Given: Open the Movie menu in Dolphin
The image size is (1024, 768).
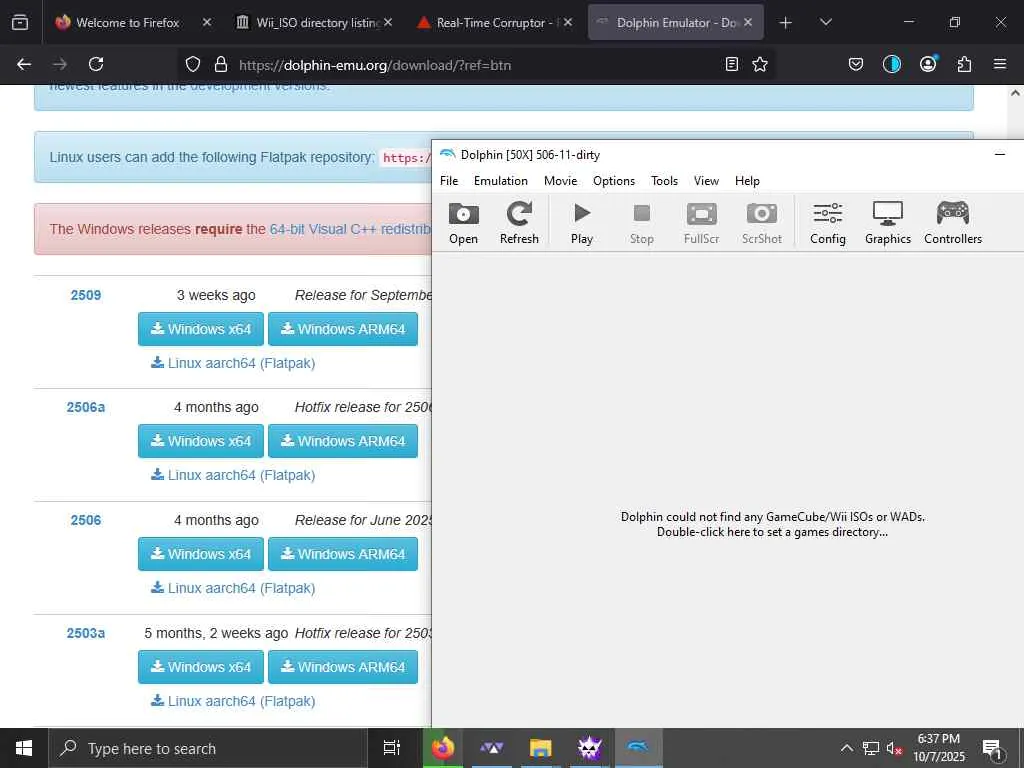Looking at the screenshot, I should (560, 181).
